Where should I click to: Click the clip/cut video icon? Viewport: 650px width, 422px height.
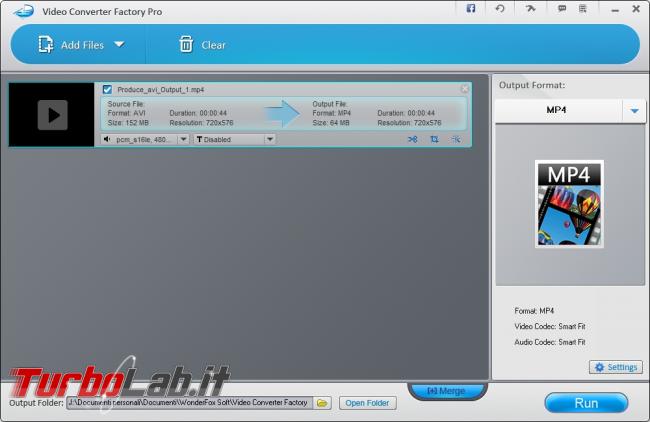tap(412, 139)
